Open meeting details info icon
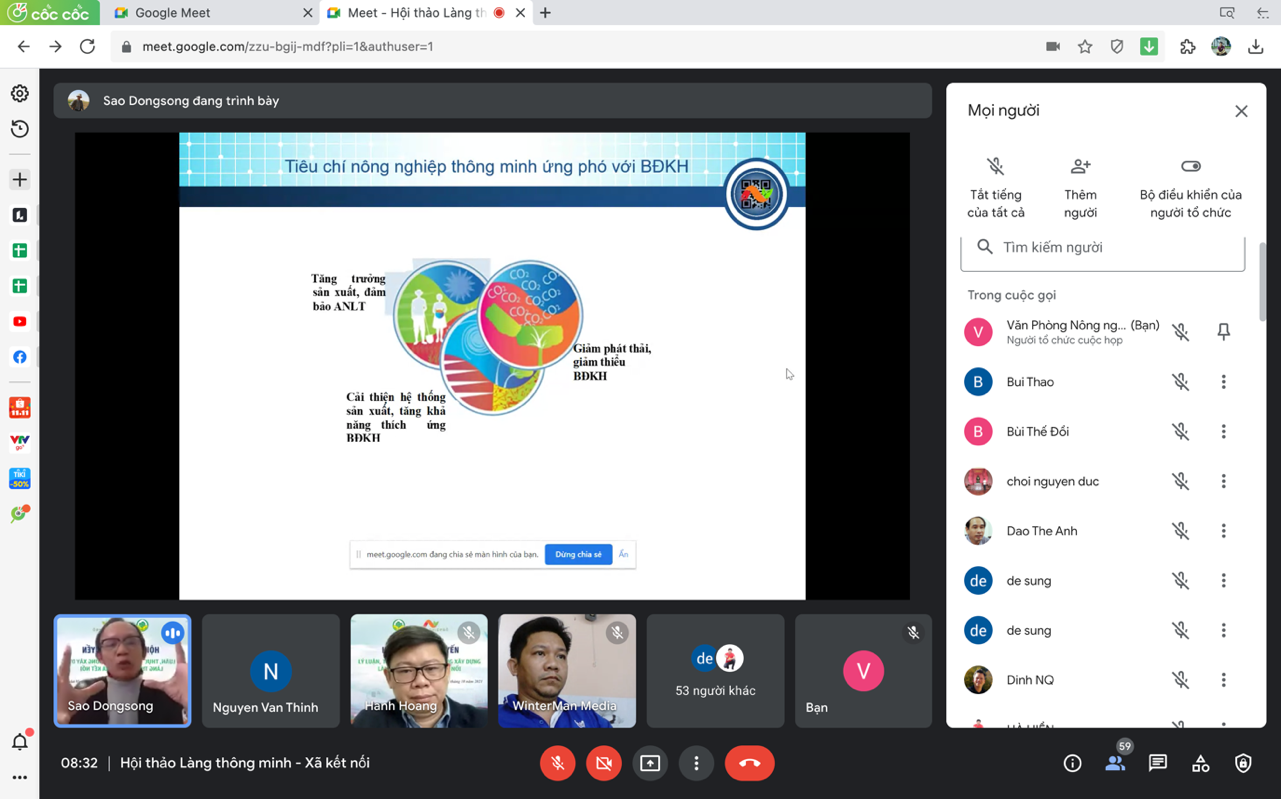The image size is (1281, 799). coord(1072,764)
